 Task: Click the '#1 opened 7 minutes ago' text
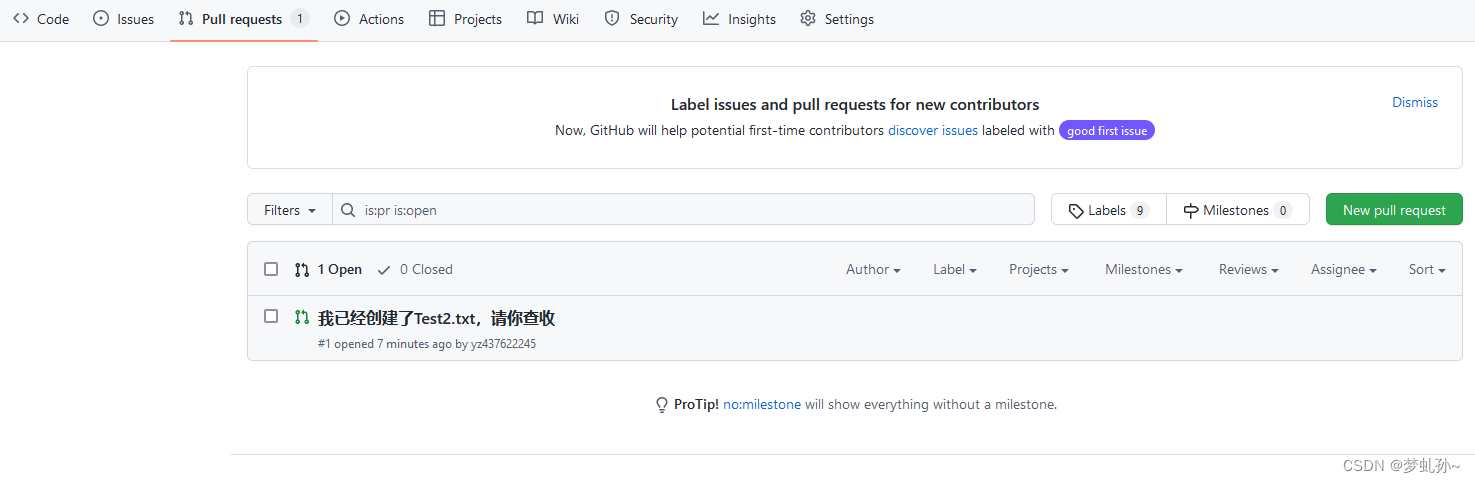coord(384,344)
